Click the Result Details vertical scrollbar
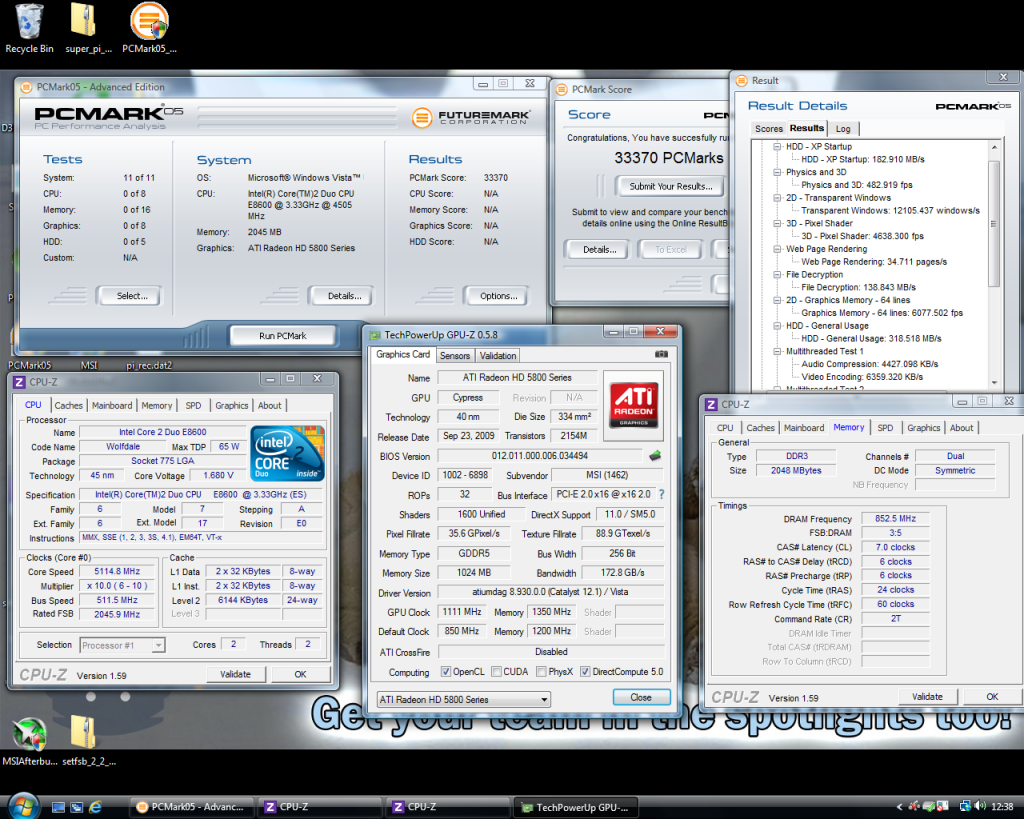Screen dimensions: 1024x819 click(994, 264)
